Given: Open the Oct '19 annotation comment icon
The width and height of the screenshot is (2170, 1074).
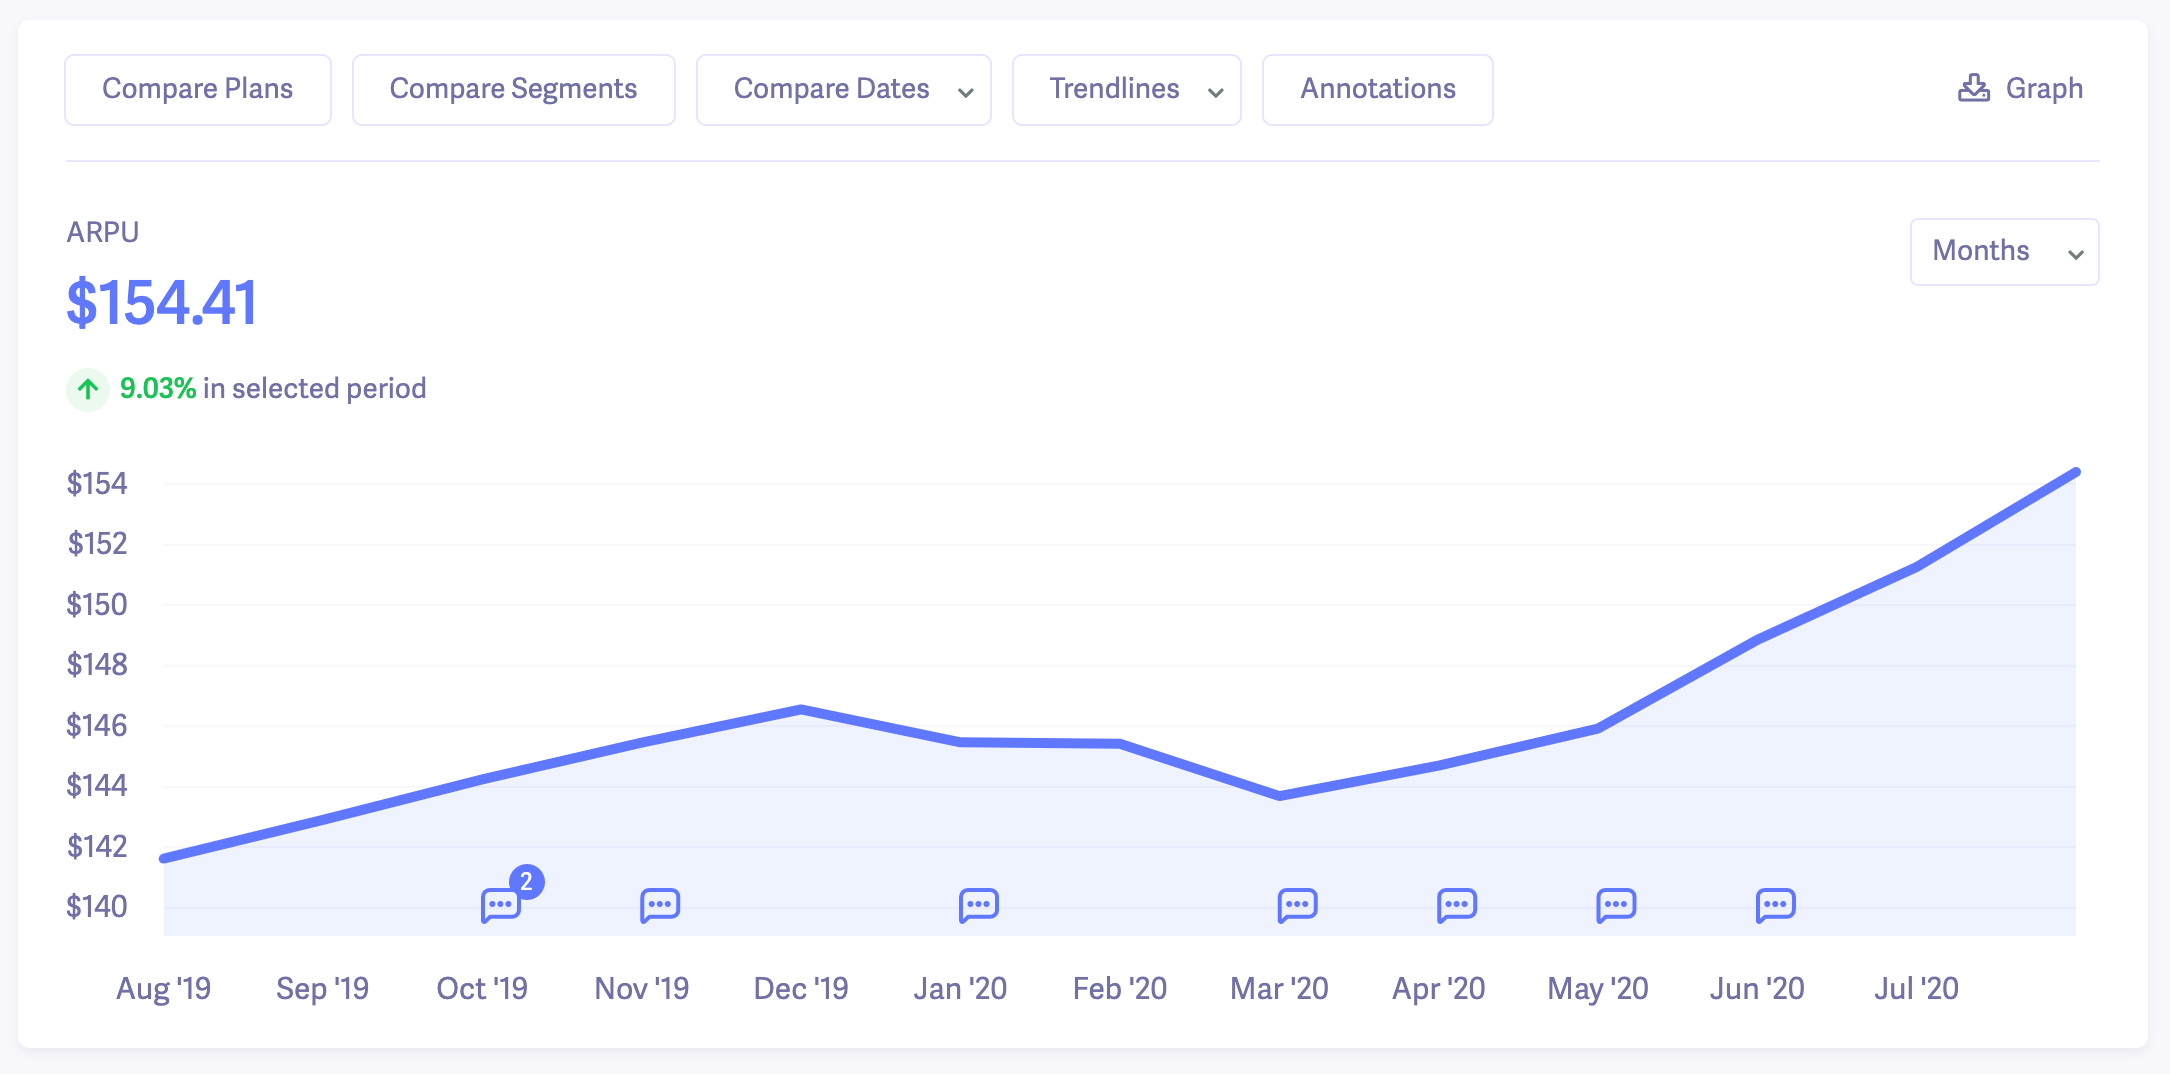Looking at the screenshot, I should point(500,905).
